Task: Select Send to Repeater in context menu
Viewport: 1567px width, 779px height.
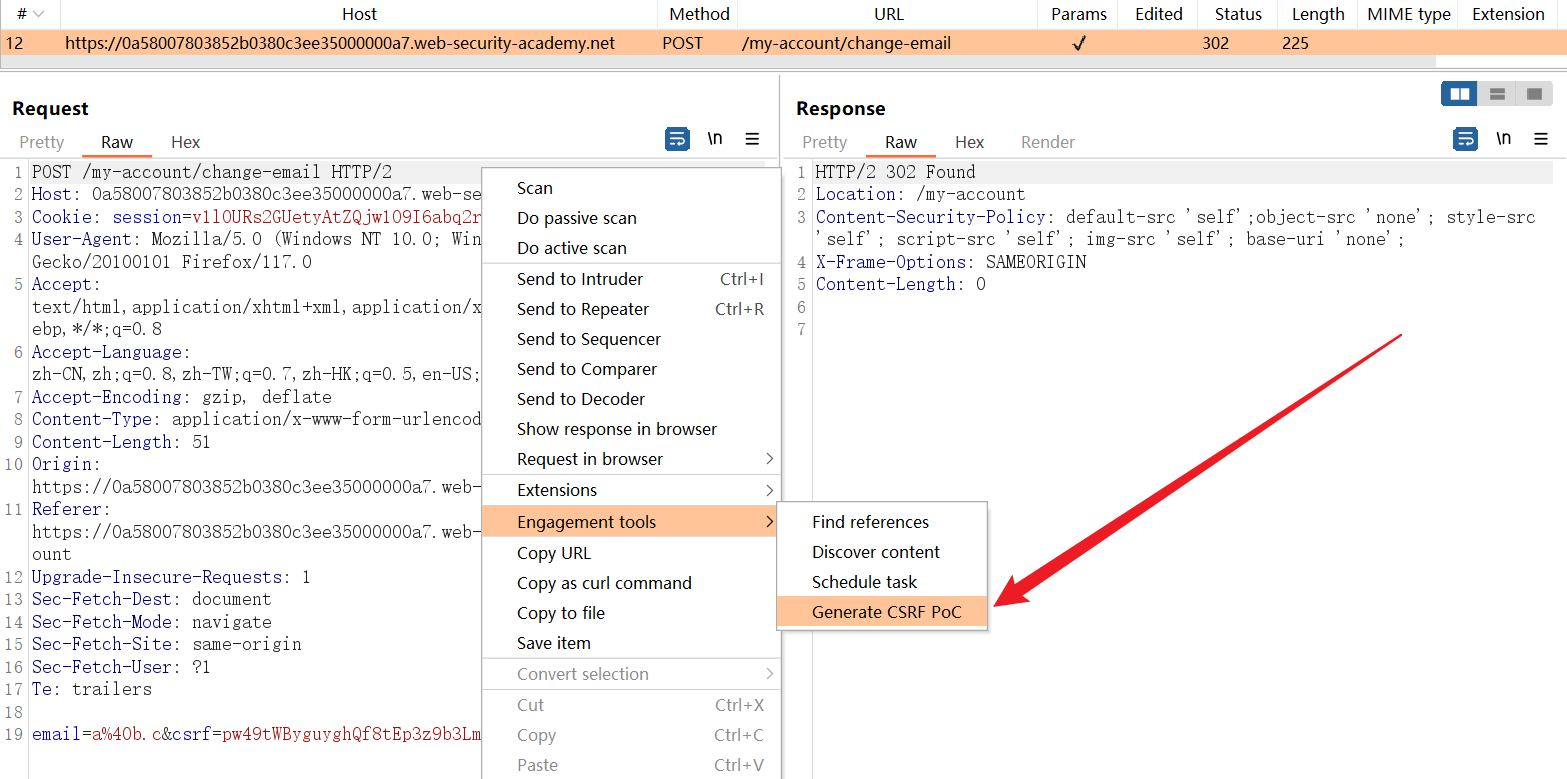Action: tap(582, 309)
